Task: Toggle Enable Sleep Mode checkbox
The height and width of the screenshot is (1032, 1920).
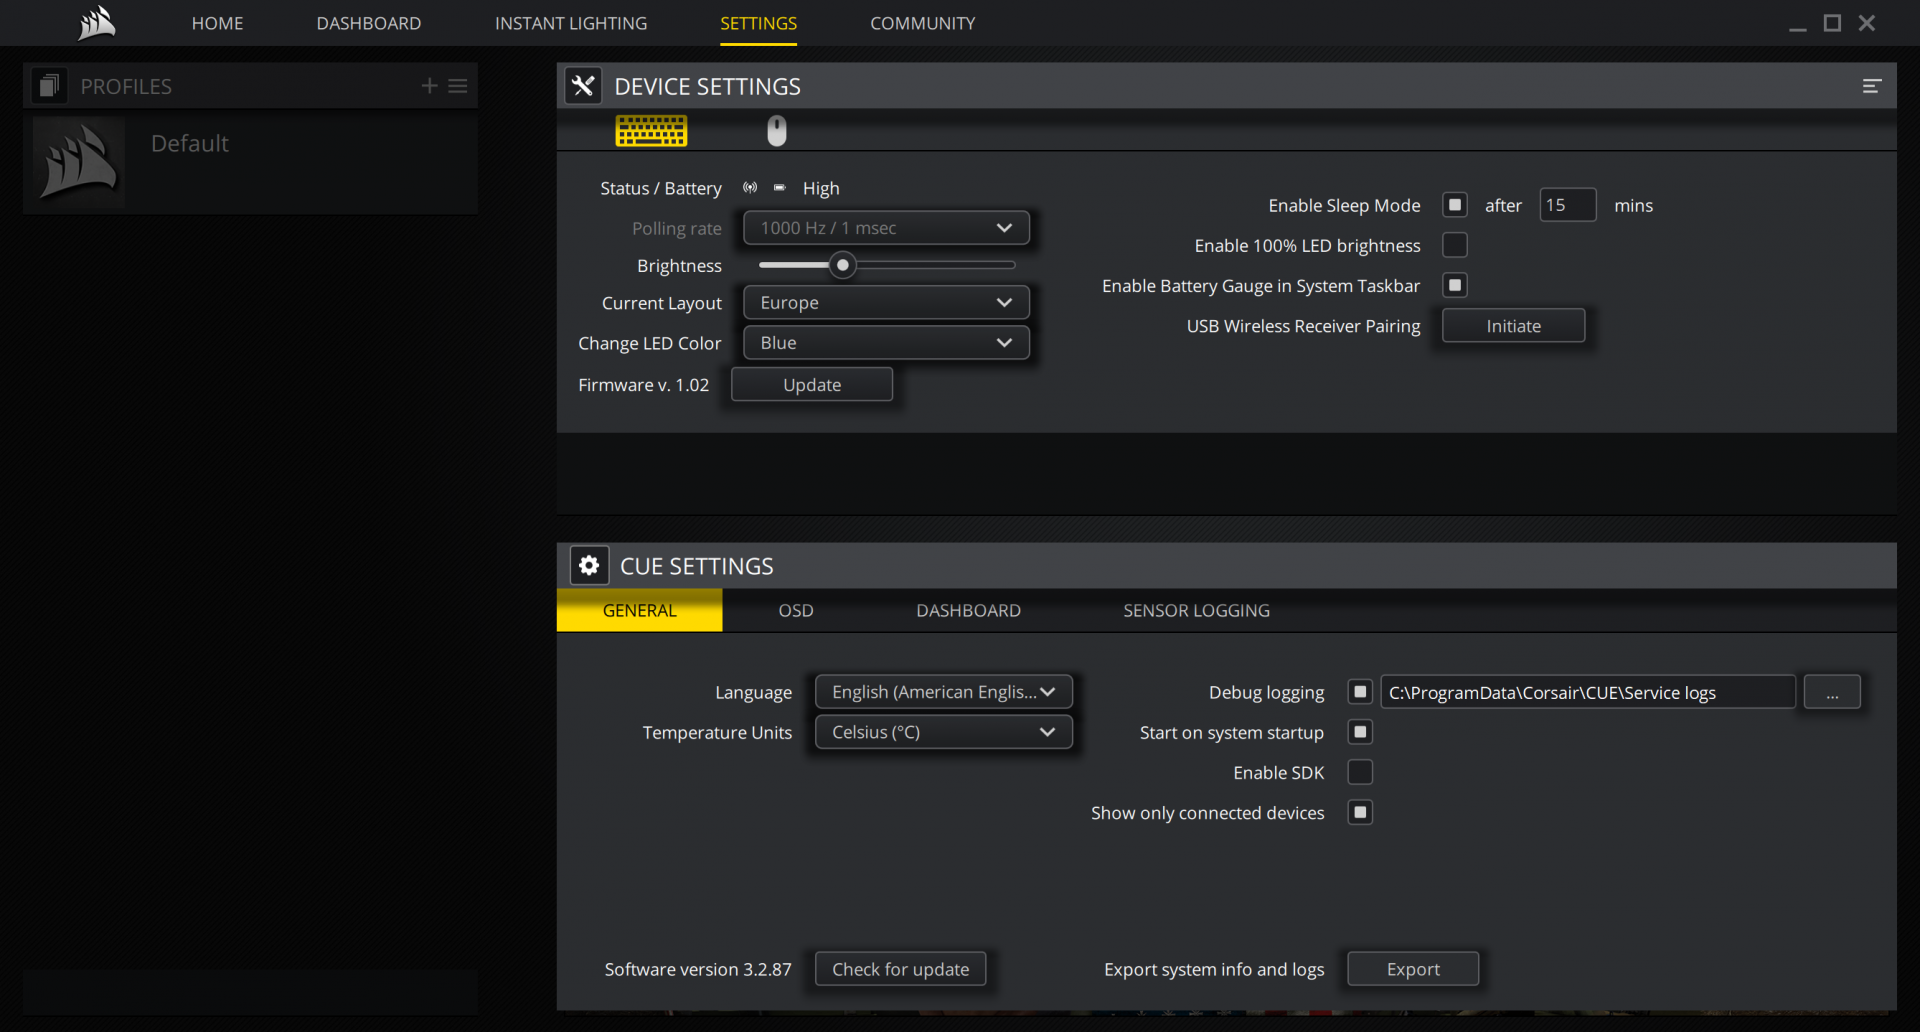Action: pos(1455,205)
